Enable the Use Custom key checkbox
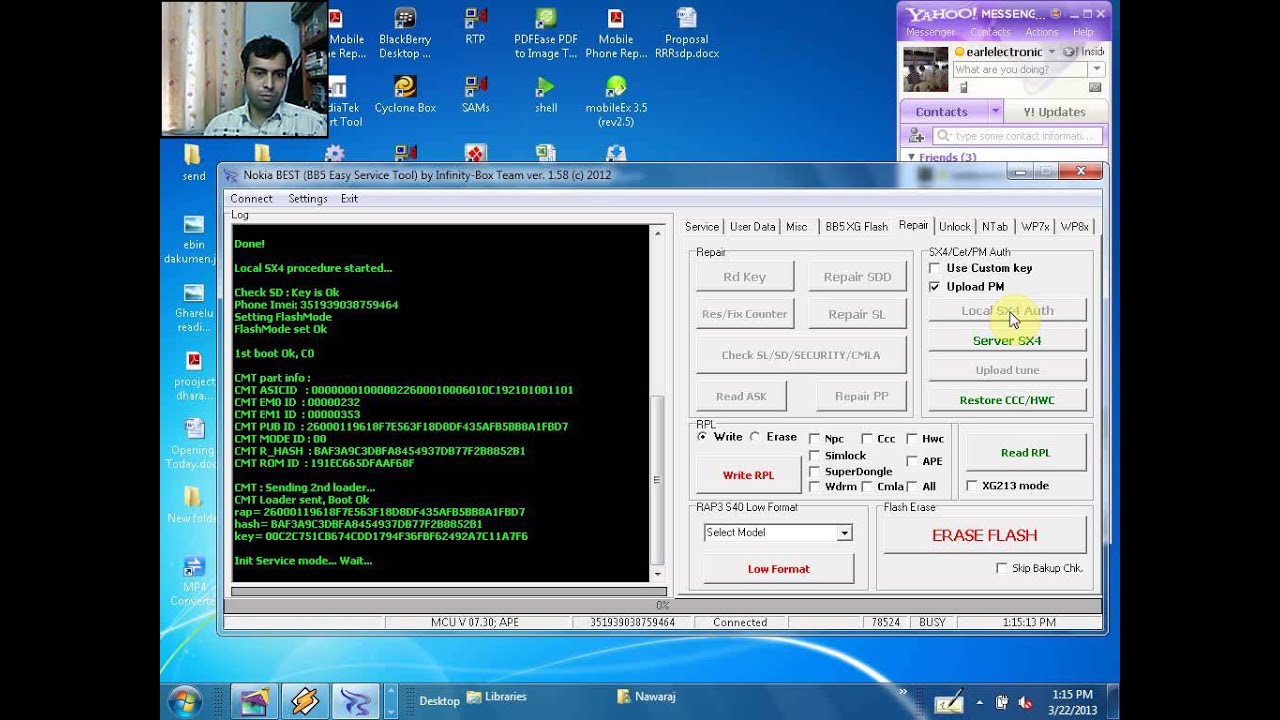The image size is (1280, 720). coord(935,268)
